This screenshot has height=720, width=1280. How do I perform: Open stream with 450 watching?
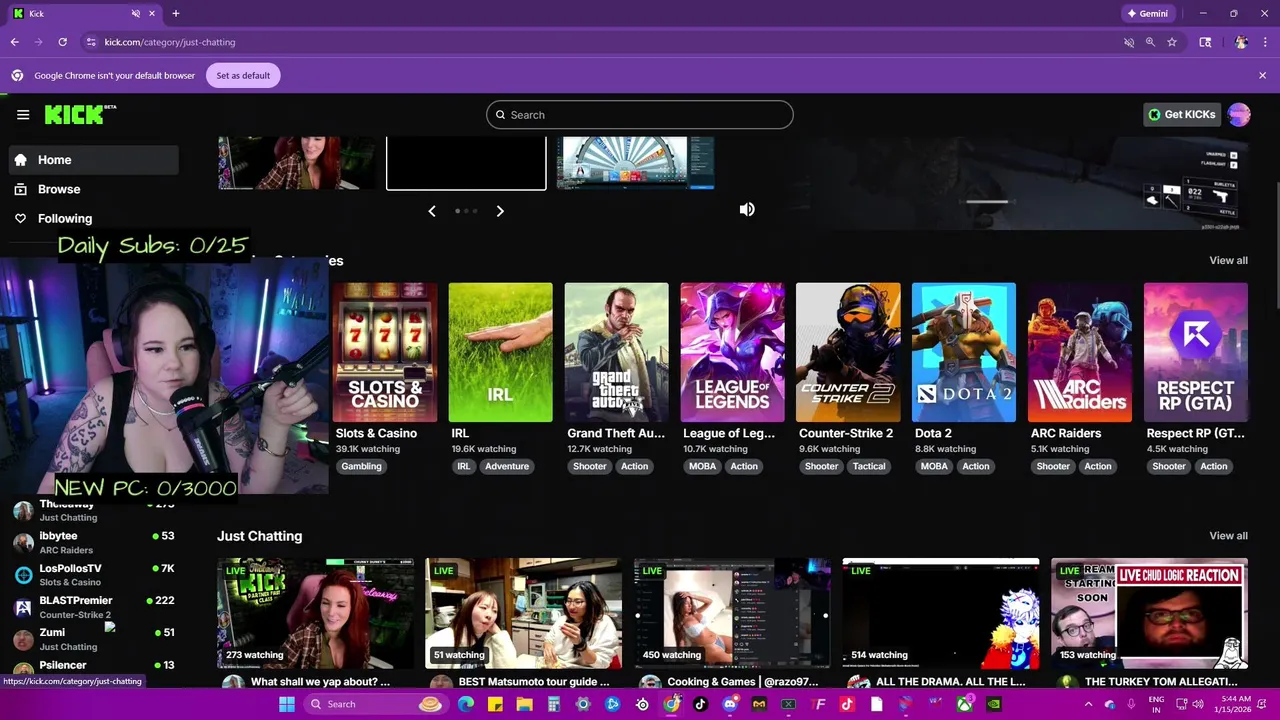click(732, 613)
